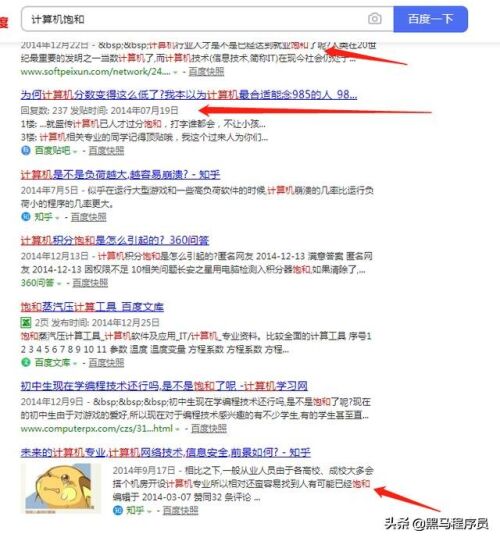500x541 pixels.
Task: Click the green 百度文库 source icon
Action: (26, 362)
